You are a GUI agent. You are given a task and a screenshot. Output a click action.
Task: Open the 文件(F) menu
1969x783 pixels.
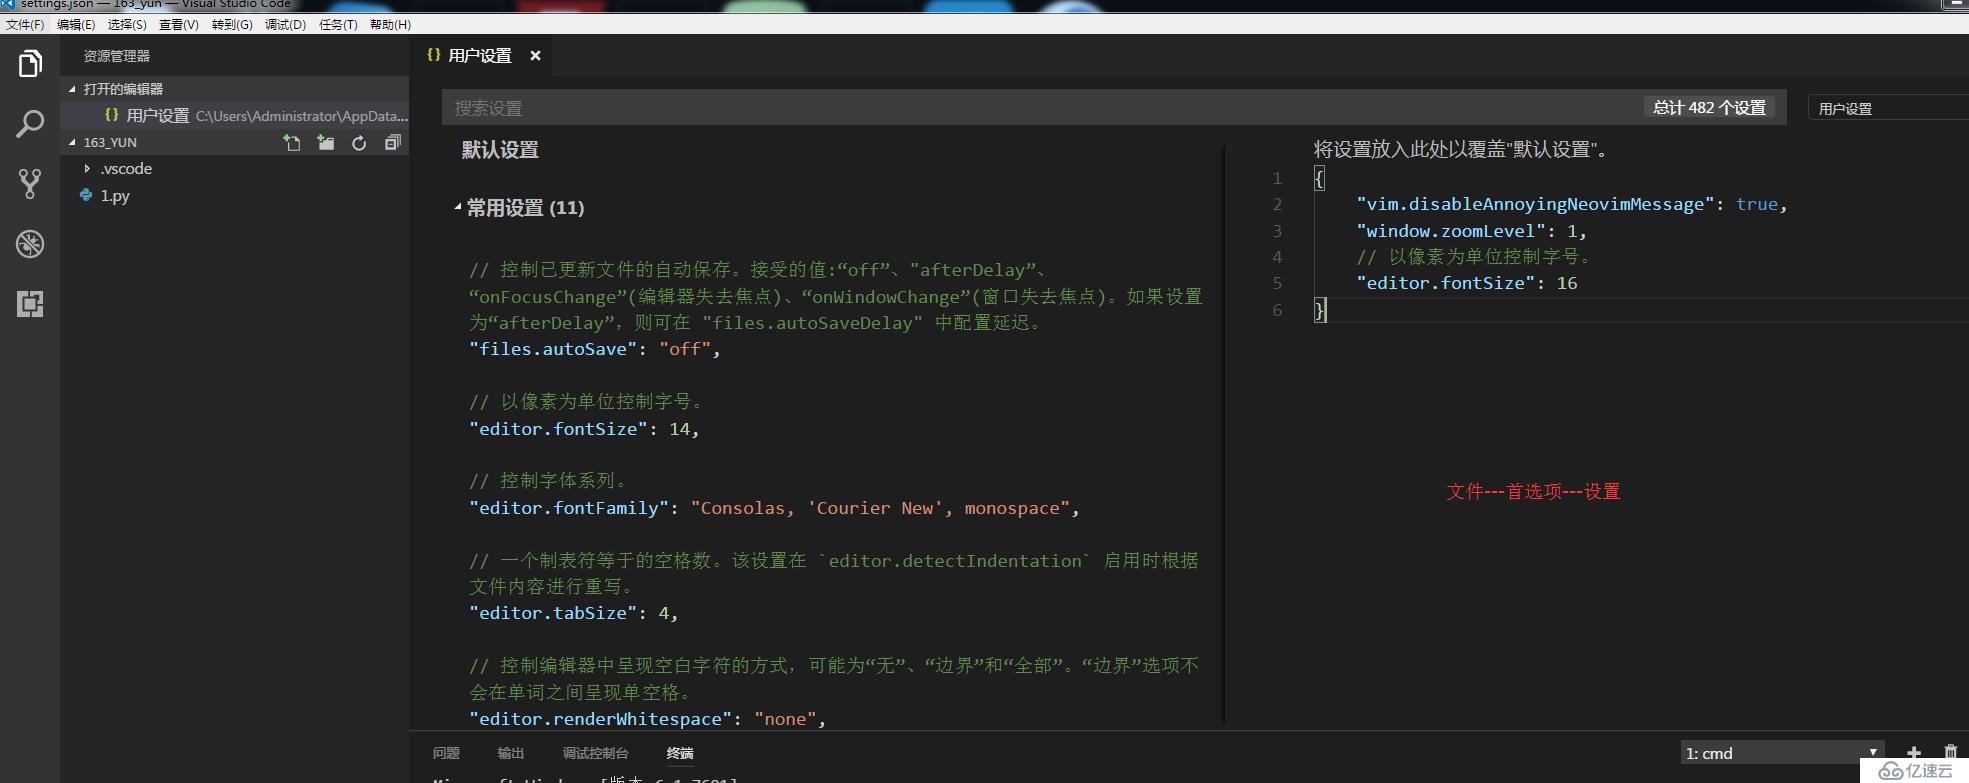[x=25, y=24]
